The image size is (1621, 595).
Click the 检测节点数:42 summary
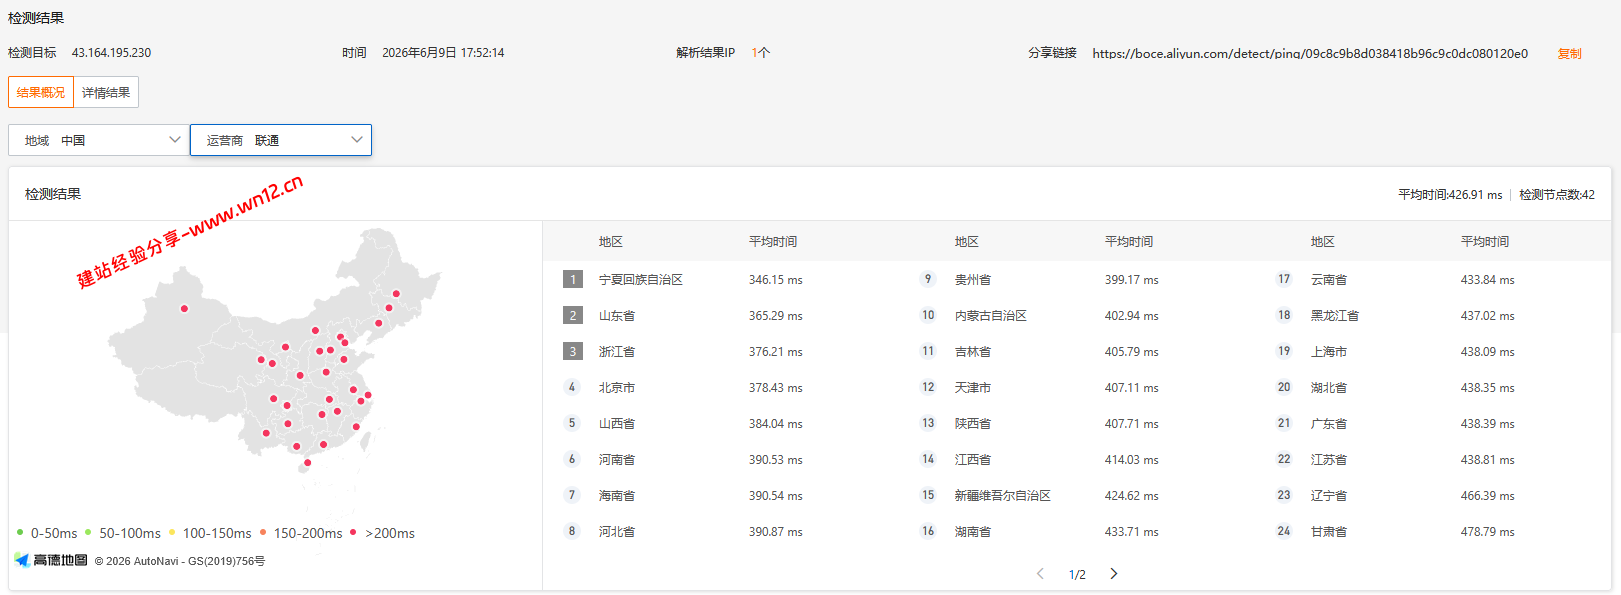pyautogui.click(x=1557, y=195)
